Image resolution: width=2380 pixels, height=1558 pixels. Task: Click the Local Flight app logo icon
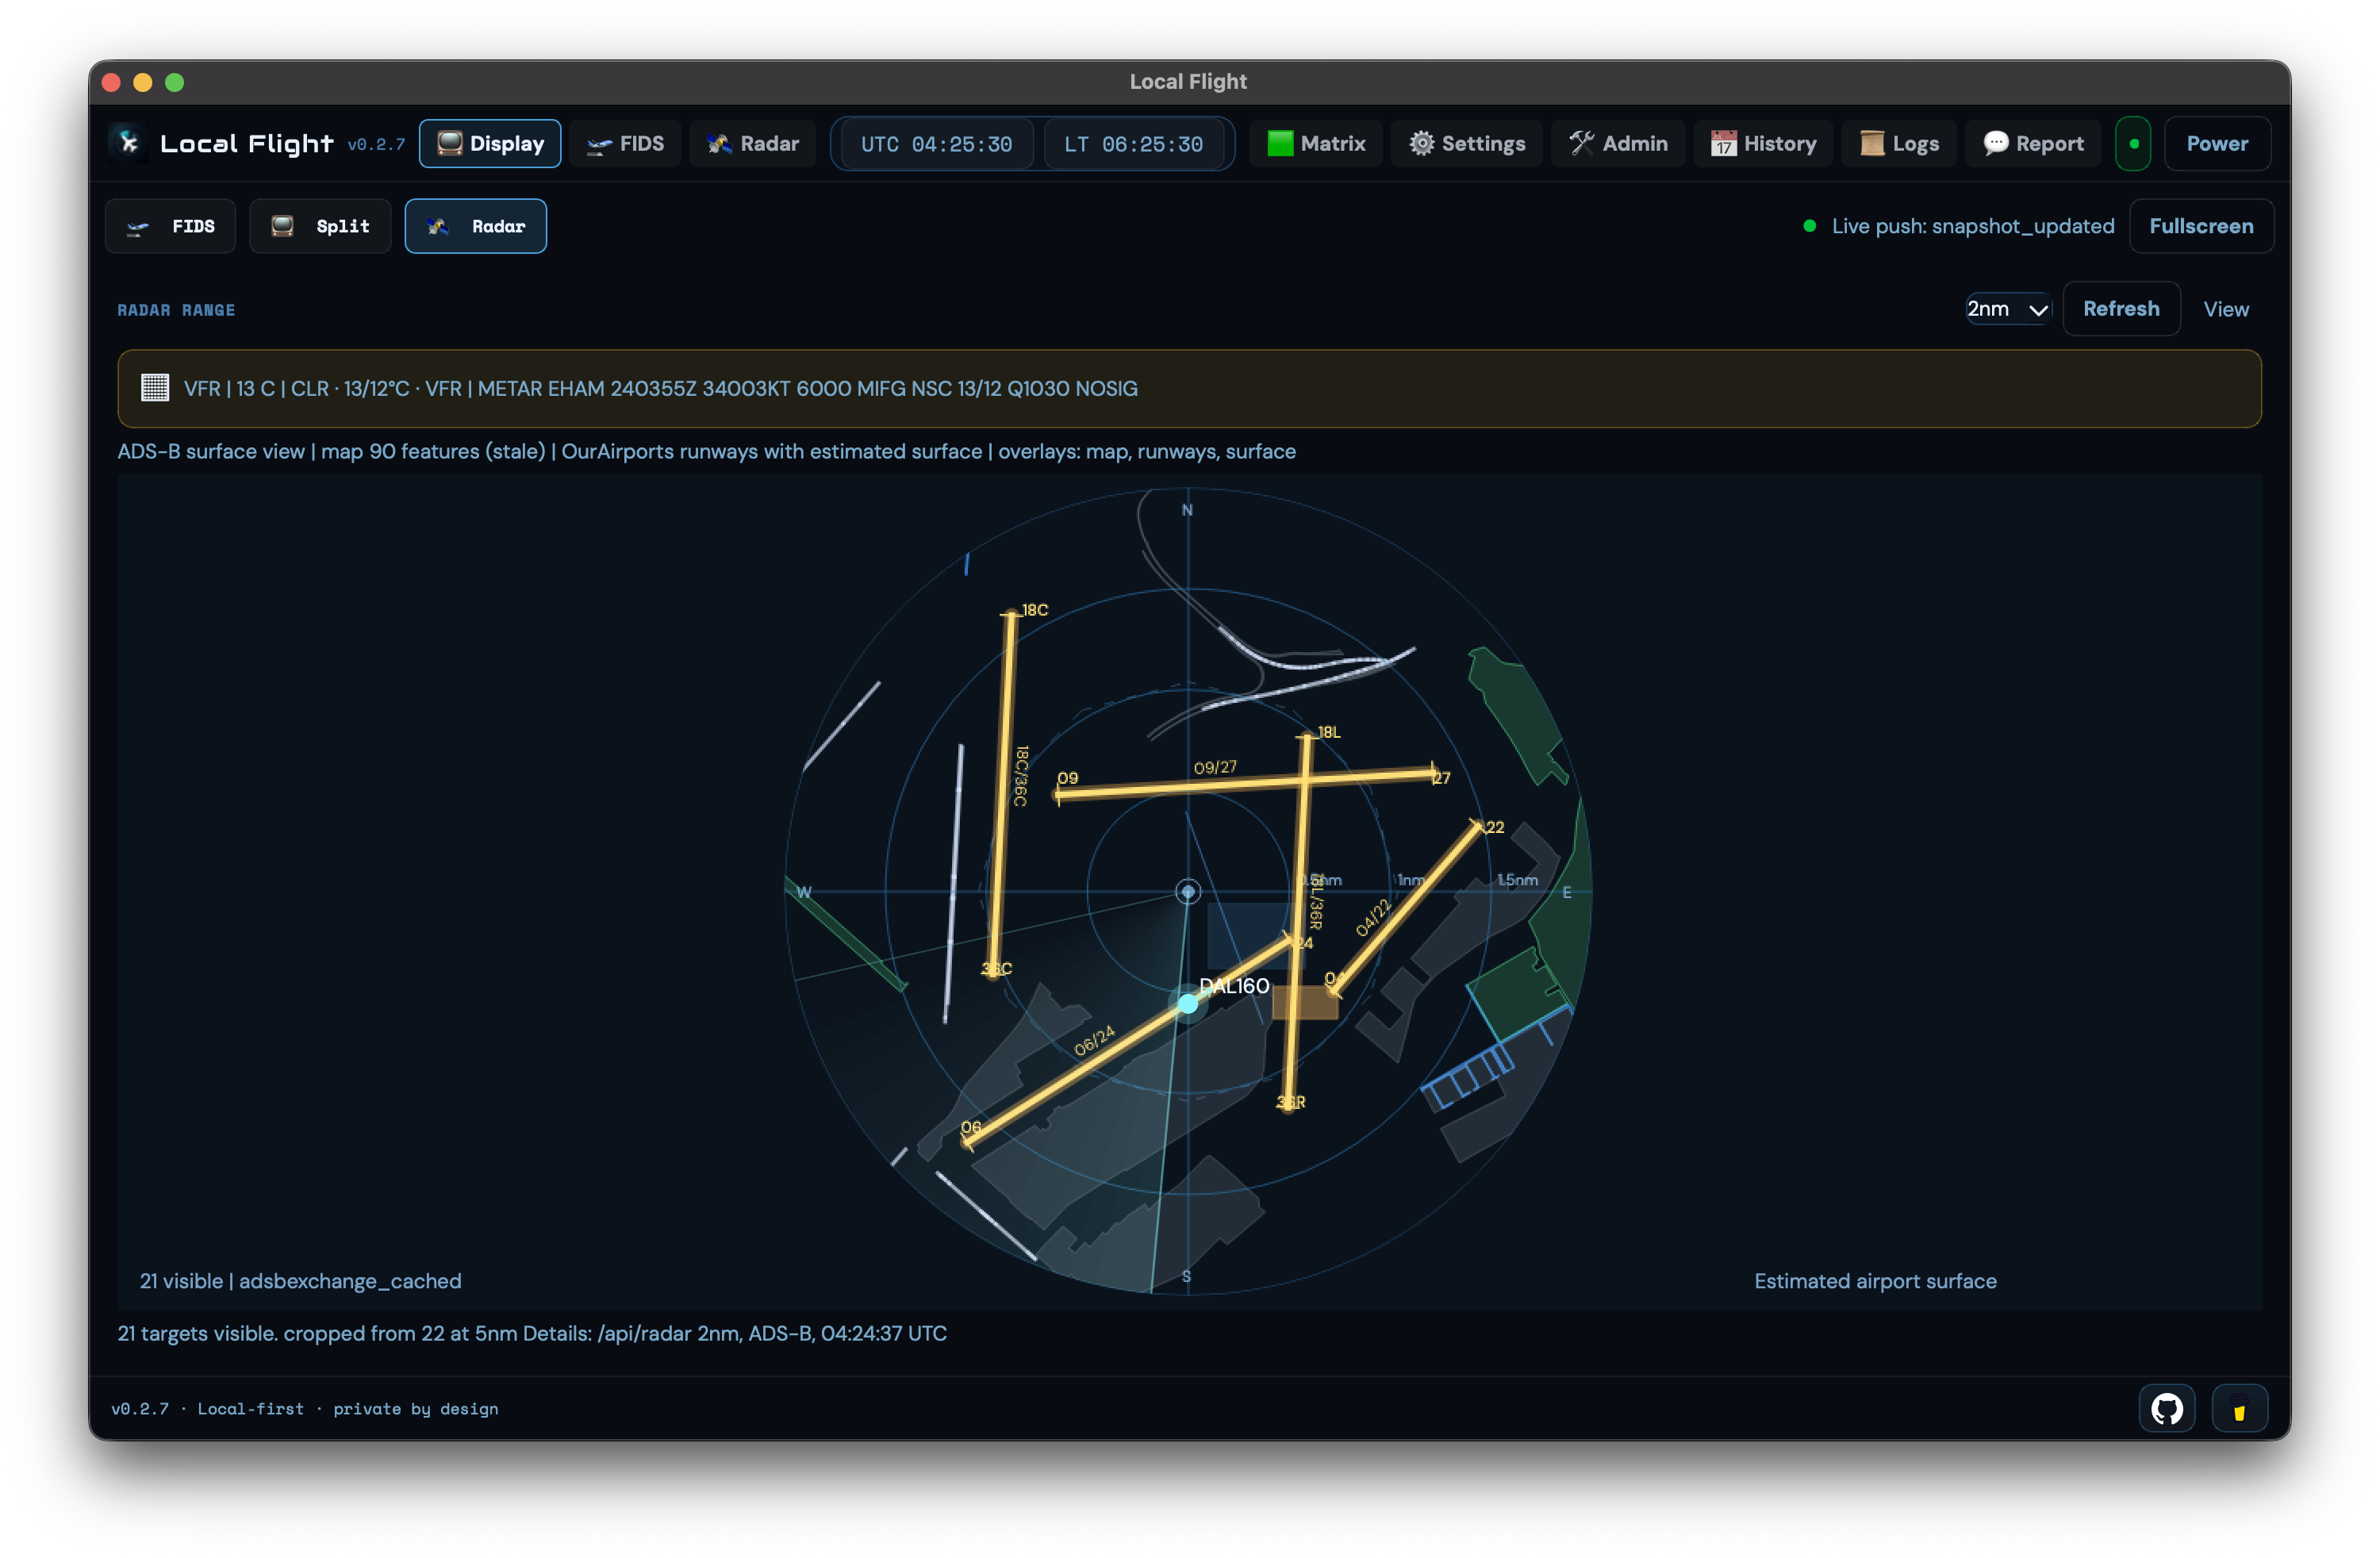(128, 143)
